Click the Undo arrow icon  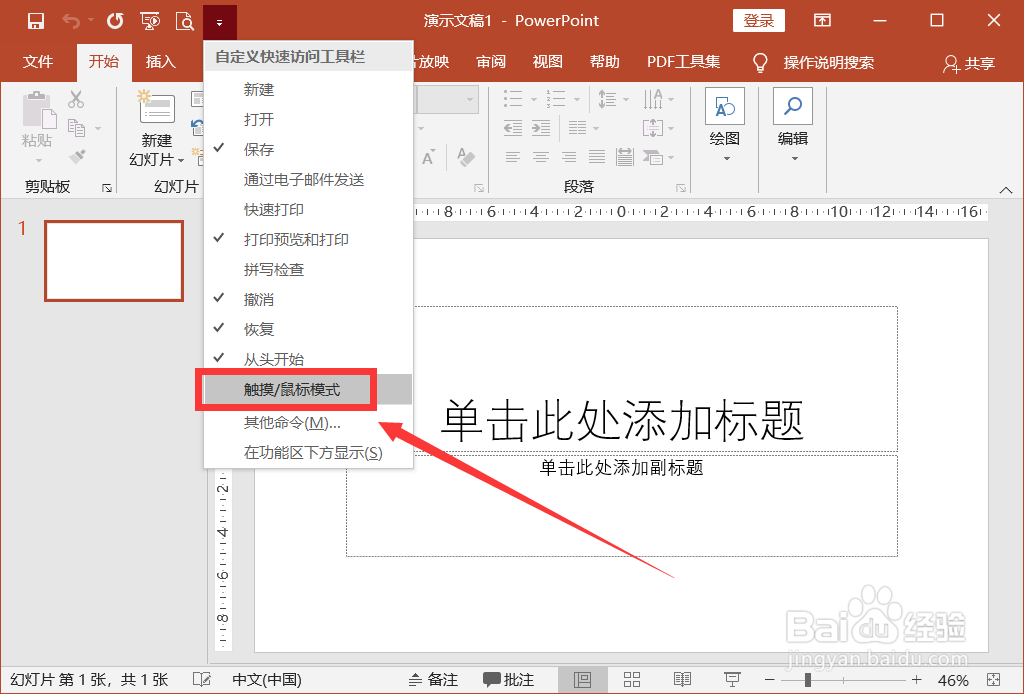tap(71, 22)
